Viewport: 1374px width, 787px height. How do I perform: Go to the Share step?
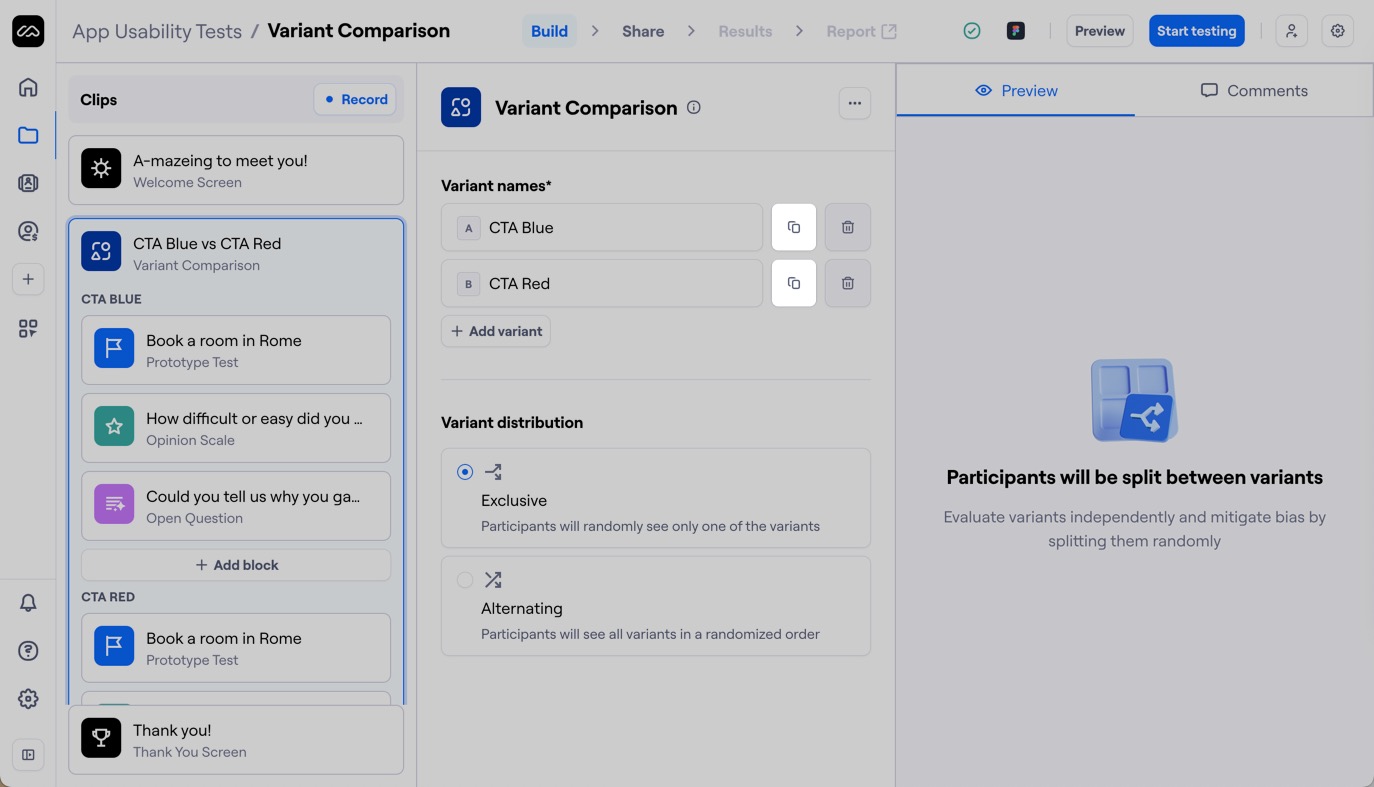tap(643, 31)
